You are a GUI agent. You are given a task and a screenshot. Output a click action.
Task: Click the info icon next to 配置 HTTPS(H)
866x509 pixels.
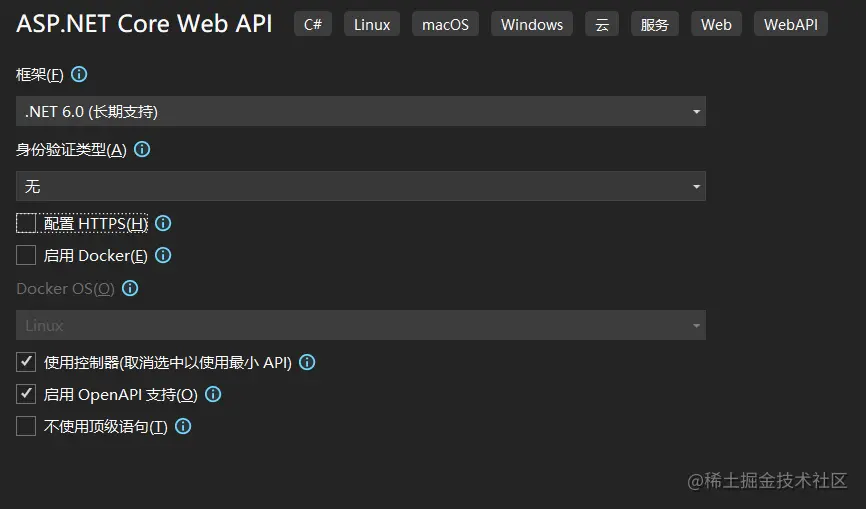click(163, 224)
